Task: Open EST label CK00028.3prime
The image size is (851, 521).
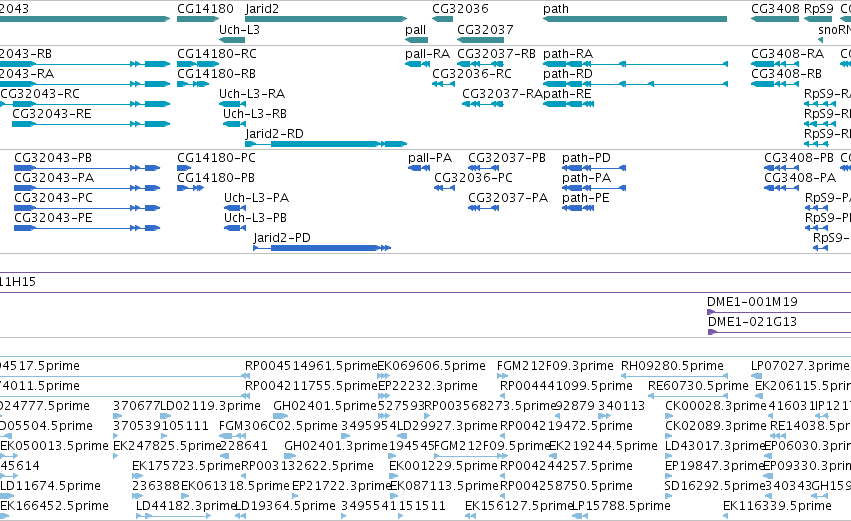Action: coord(716,406)
